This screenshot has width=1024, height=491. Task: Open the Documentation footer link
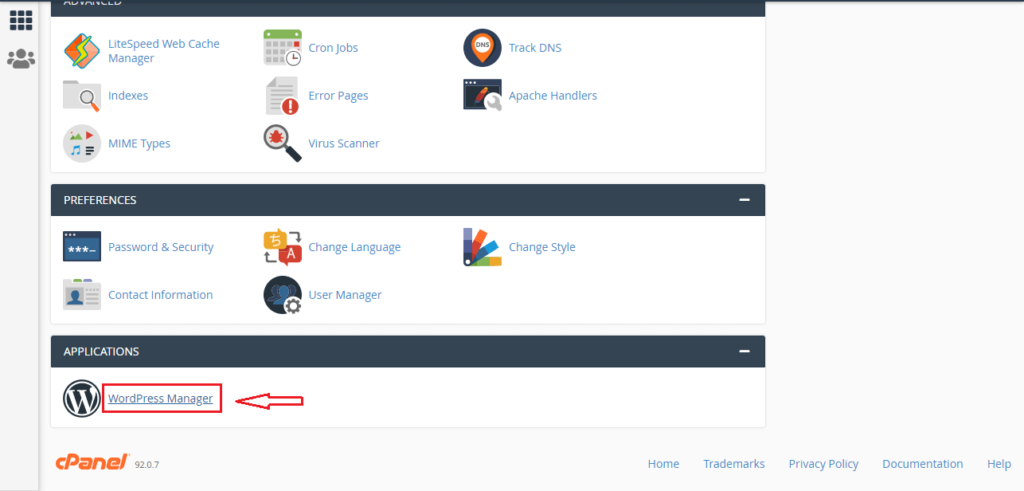click(x=923, y=464)
